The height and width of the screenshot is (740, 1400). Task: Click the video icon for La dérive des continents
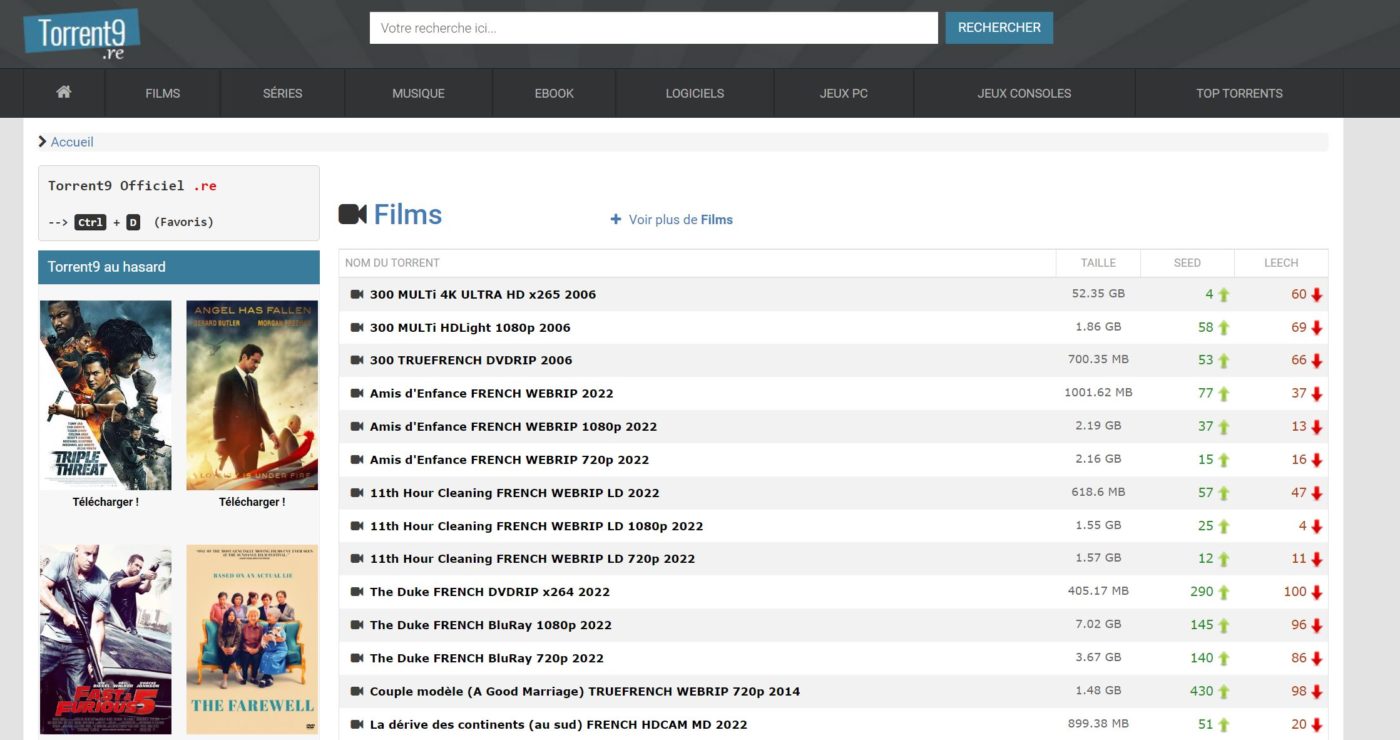coord(357,724)
